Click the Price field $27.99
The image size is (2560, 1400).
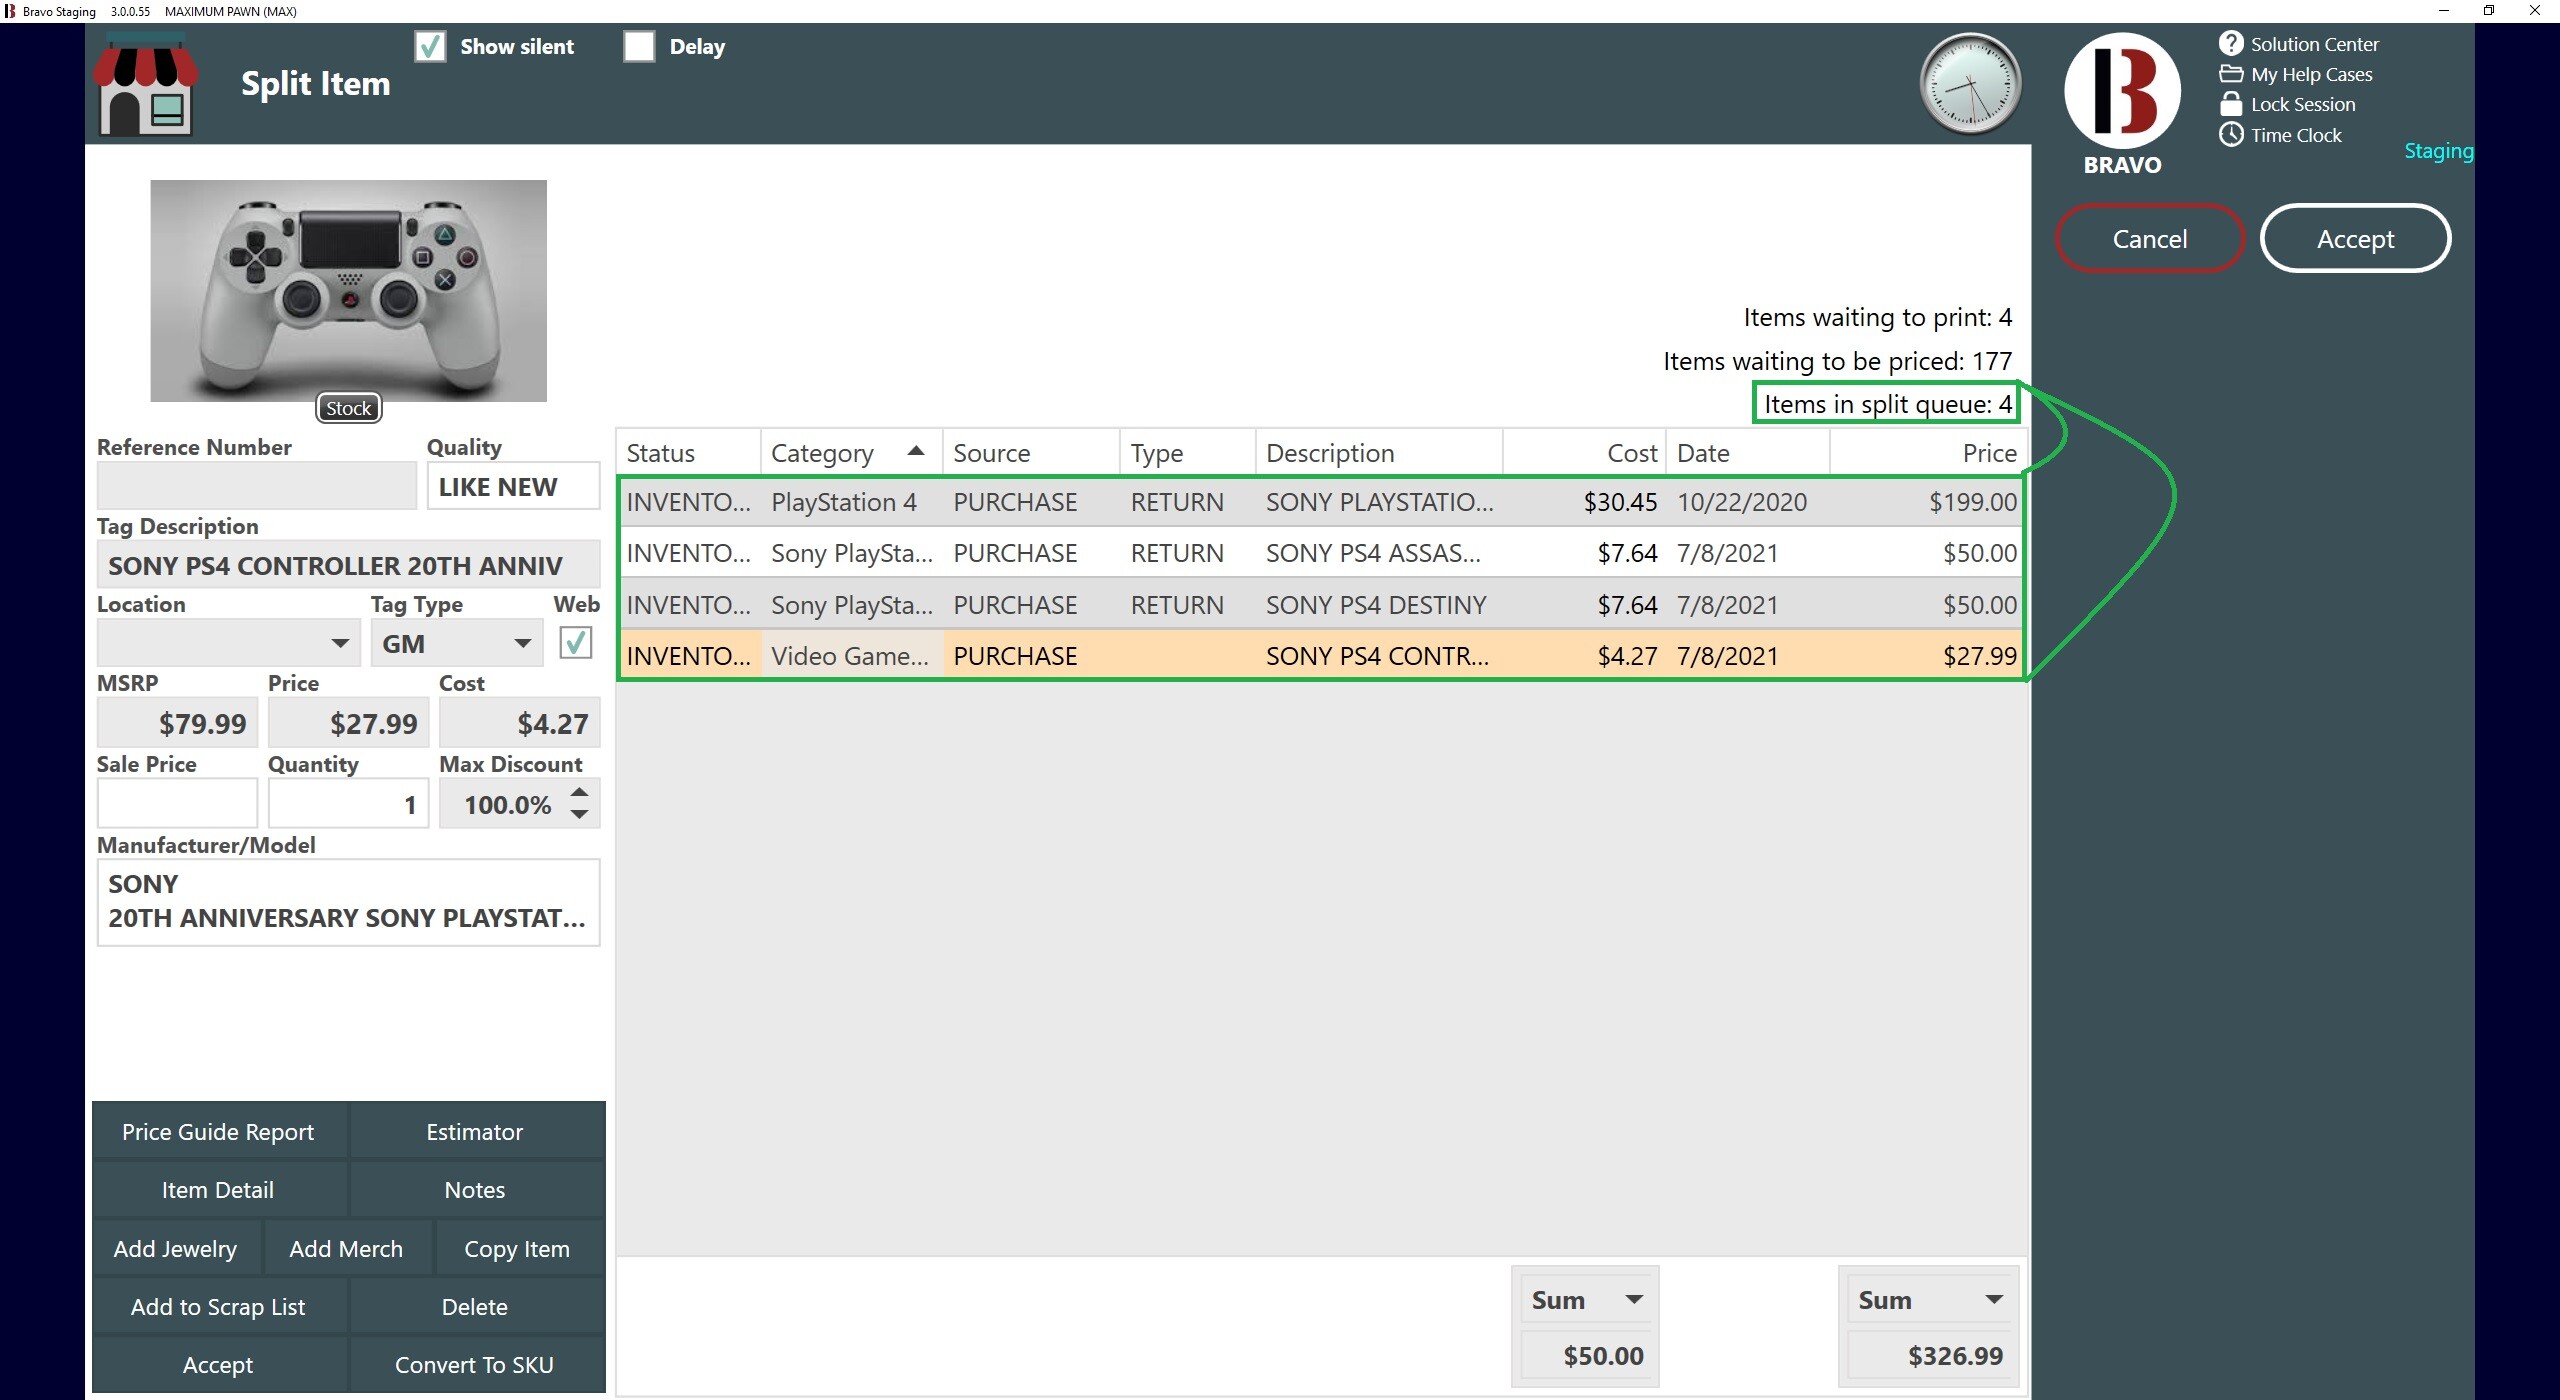coord(349,723)
